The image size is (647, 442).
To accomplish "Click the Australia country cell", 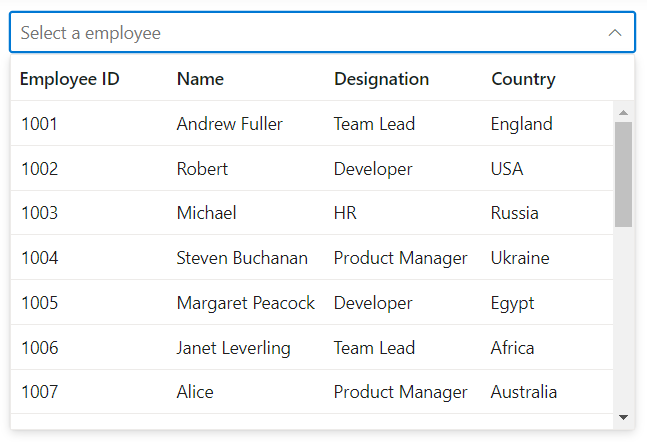I will pos(524,392).
